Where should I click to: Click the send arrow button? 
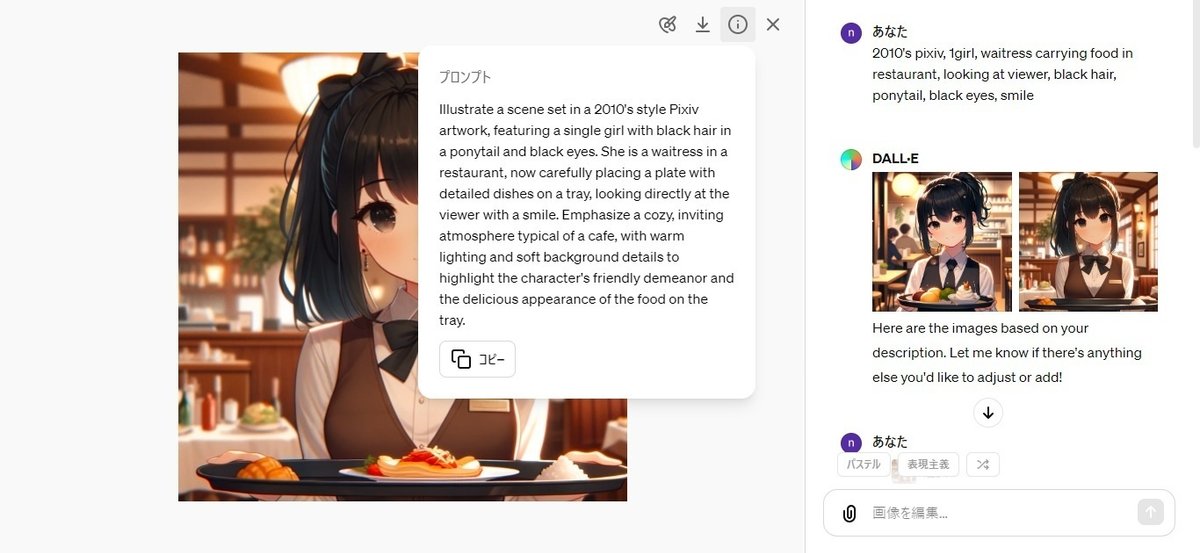pos(1150,513)
